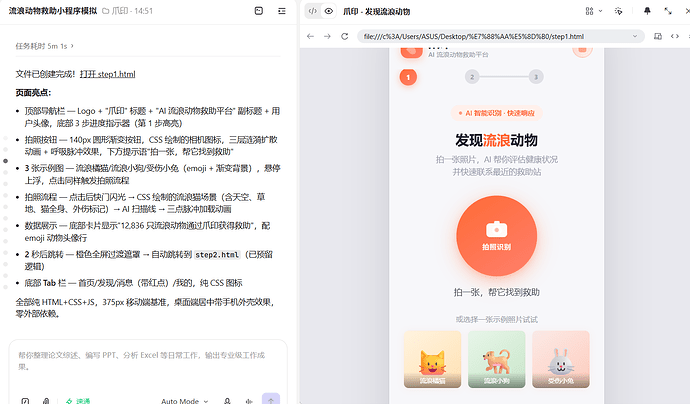
Task: Click the 拍一张，帮它找到救助 hint text
Action: tap(496, 292)
